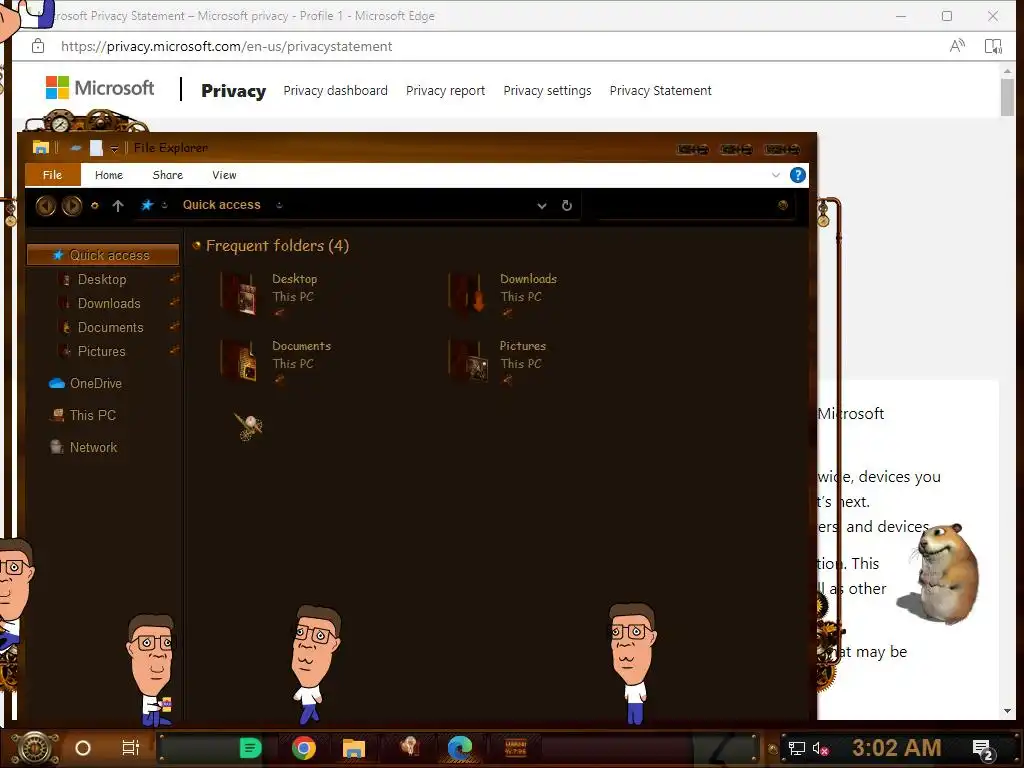The width and height of the screenshot is (1024, 768).
Task: Open Privacy dashboard link in Edge
Action: point(335,91)
